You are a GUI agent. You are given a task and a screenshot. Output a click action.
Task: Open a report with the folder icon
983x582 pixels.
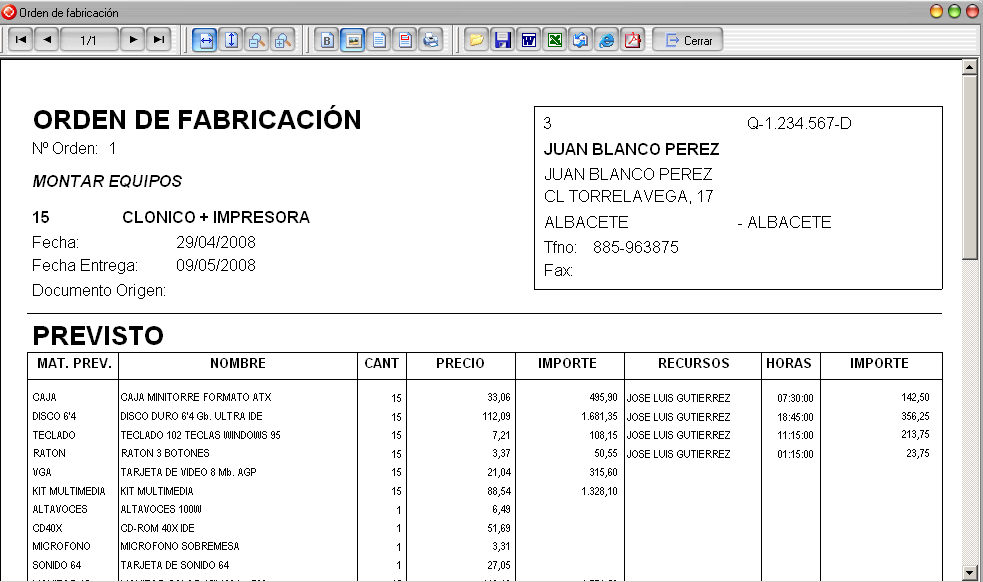477,41
